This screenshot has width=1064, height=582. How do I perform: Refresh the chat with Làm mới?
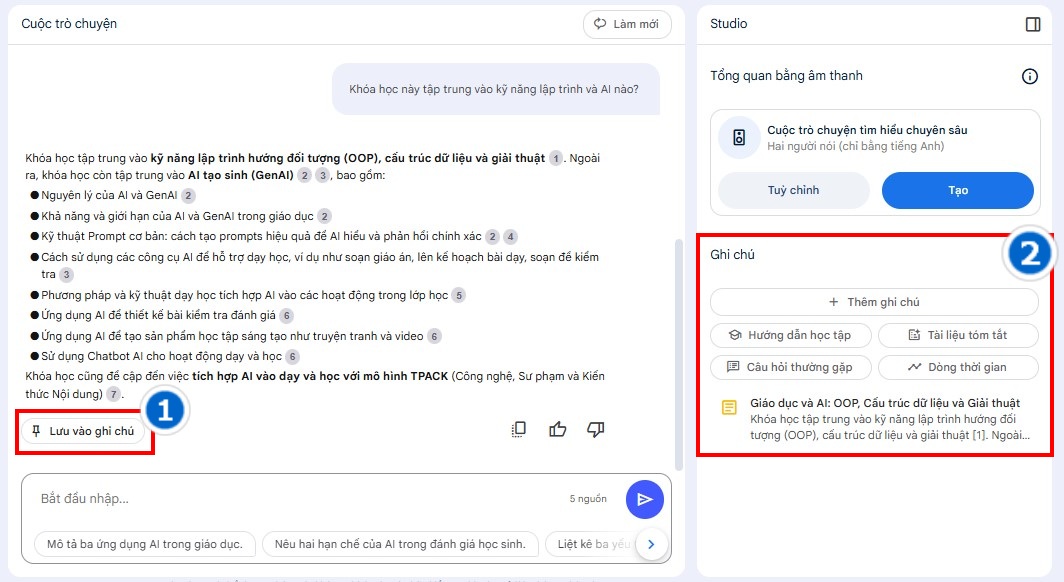coord(627,23)
